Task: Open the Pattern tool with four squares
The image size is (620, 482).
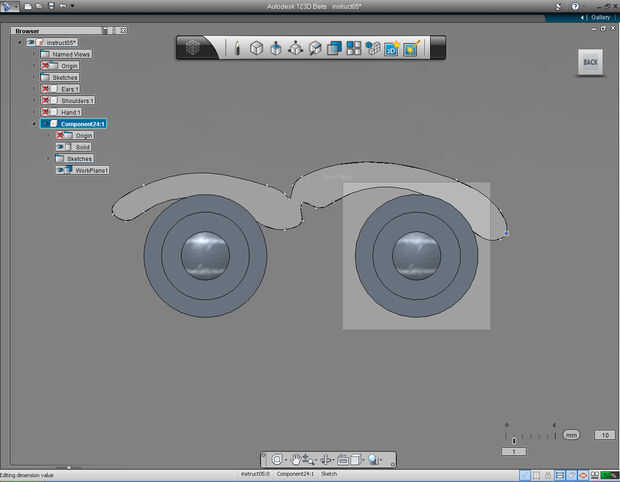Action: (x=353, y=47)
